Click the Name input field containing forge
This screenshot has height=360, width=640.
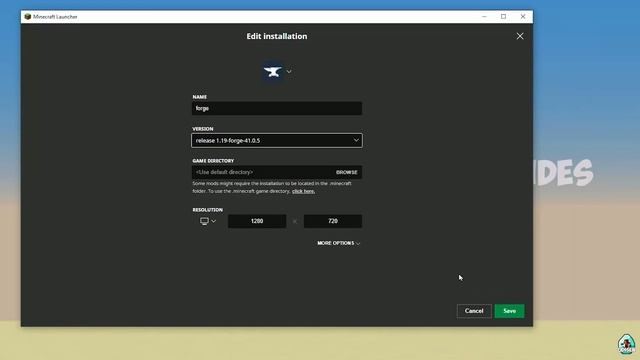point(277,109)
